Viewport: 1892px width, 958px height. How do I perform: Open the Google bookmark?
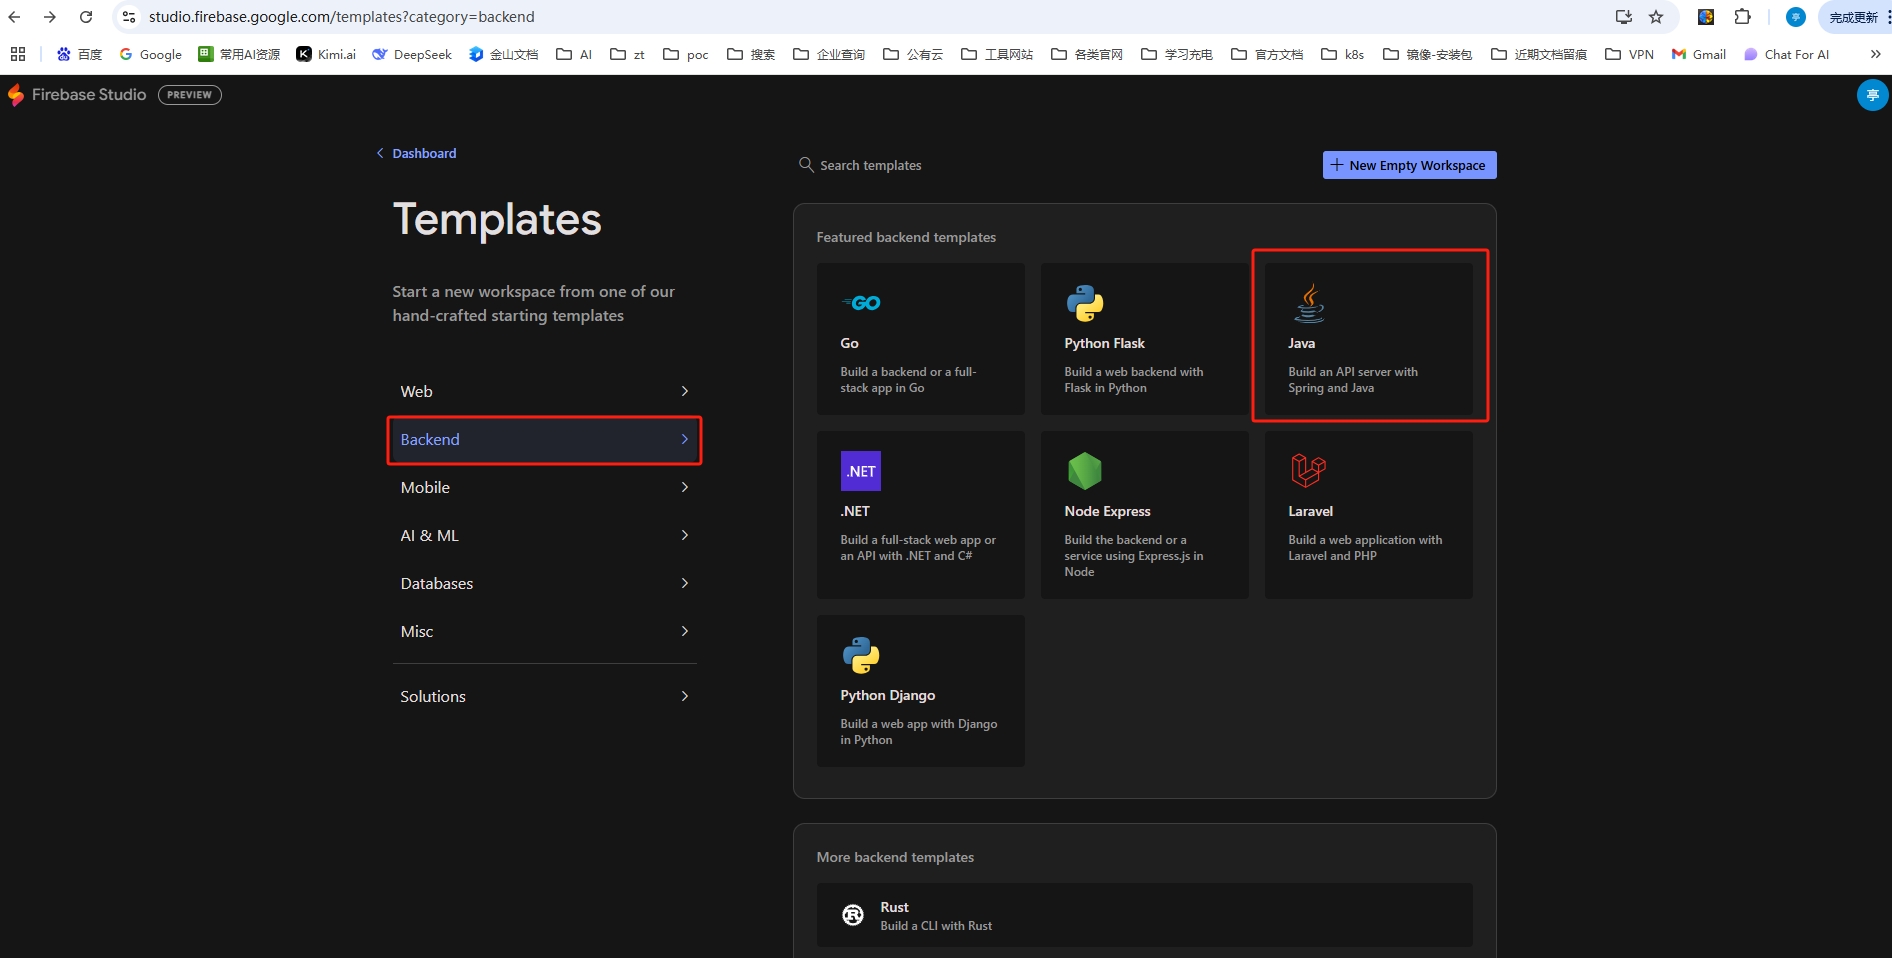tap(150, 54)
